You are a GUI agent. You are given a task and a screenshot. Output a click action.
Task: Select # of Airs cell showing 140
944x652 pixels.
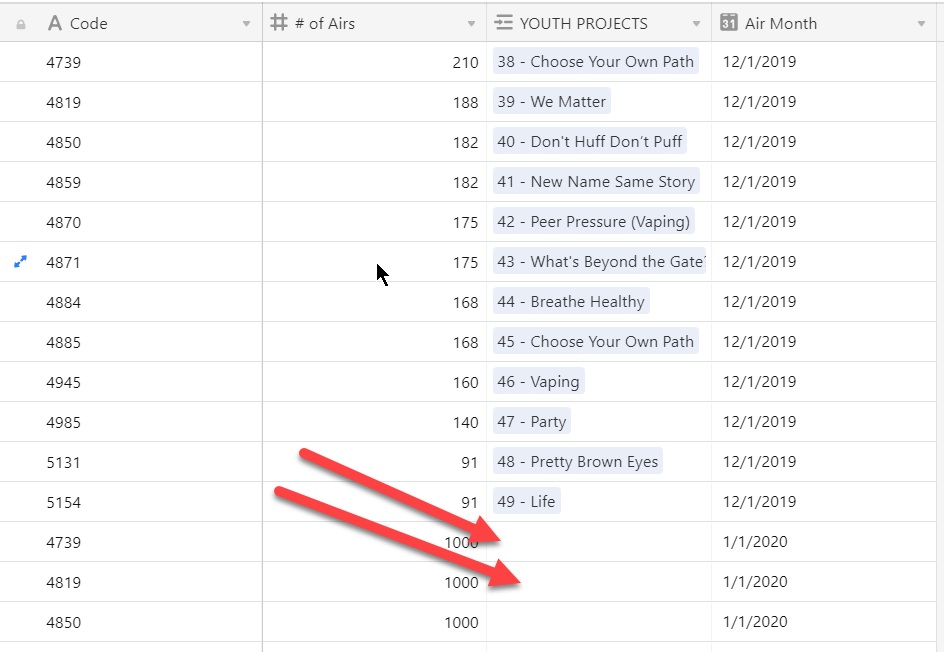pyautogui.click(x=374, y=422)
